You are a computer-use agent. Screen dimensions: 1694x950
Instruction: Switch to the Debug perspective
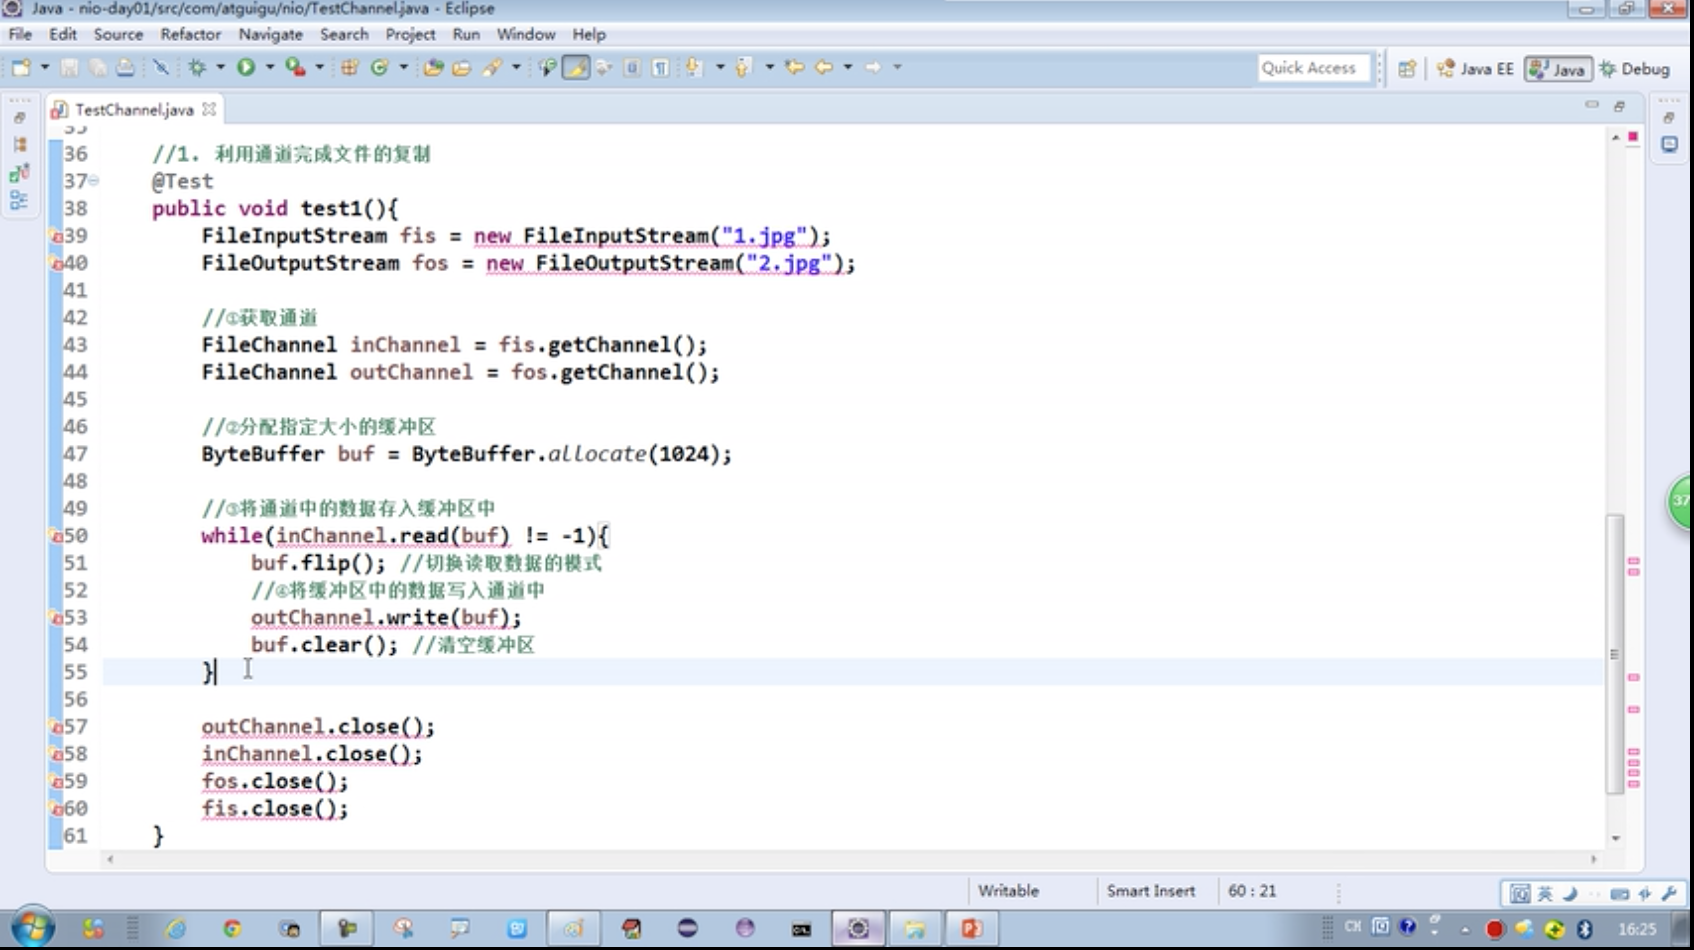[1635, 68]
